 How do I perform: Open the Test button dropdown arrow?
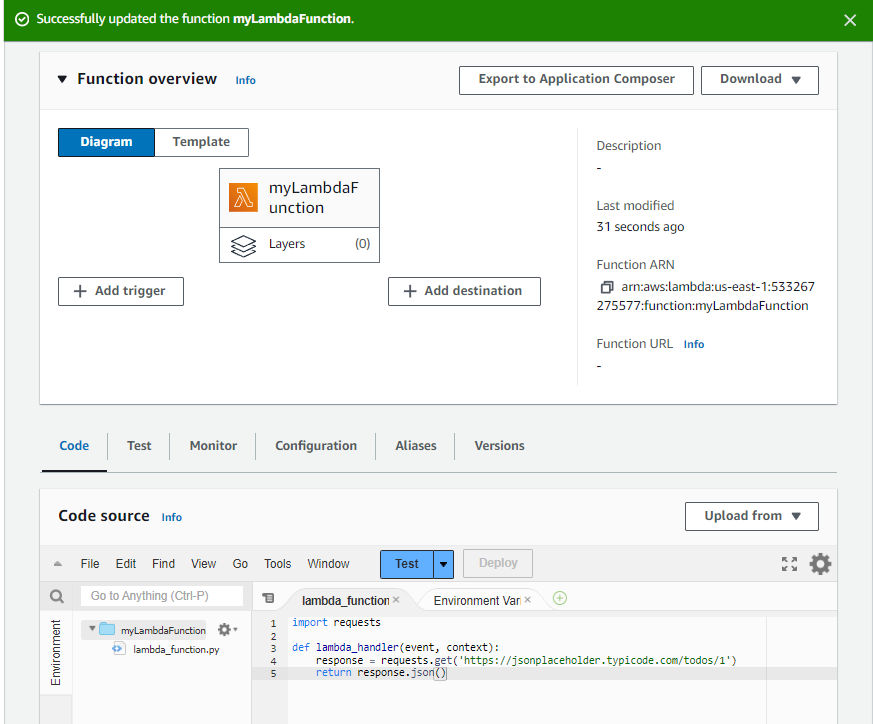tap(444, 564)
